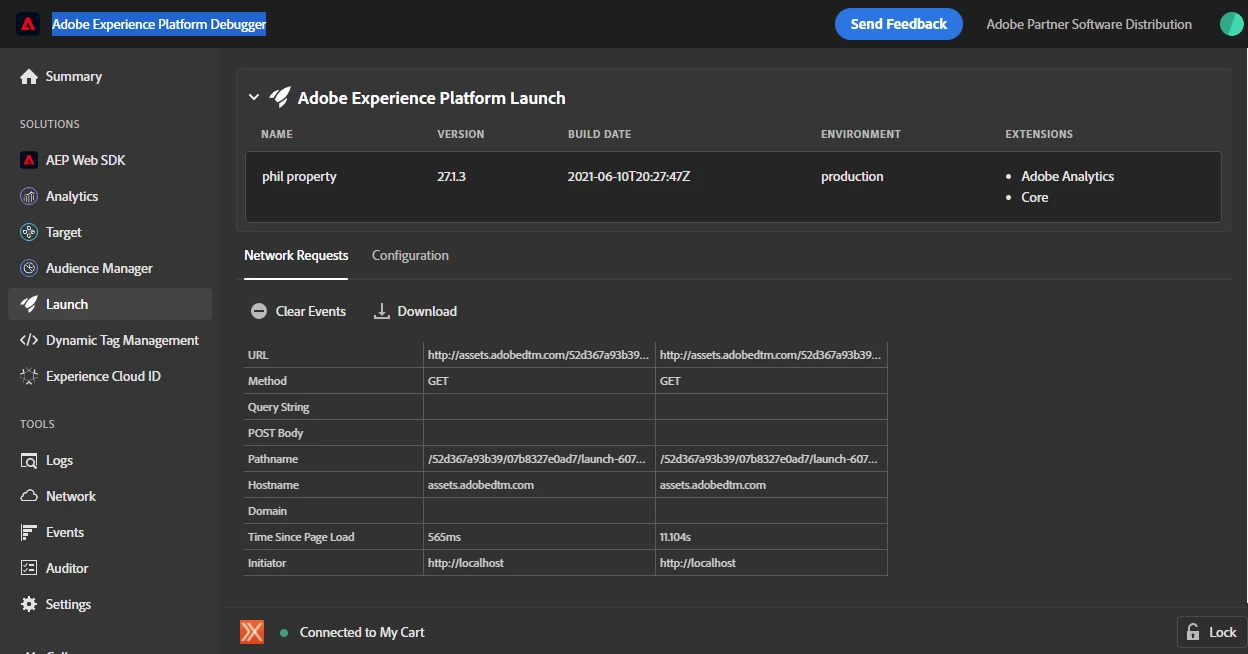Click the Download button label
Screen dimensions: 1248x654
[427, 311]
